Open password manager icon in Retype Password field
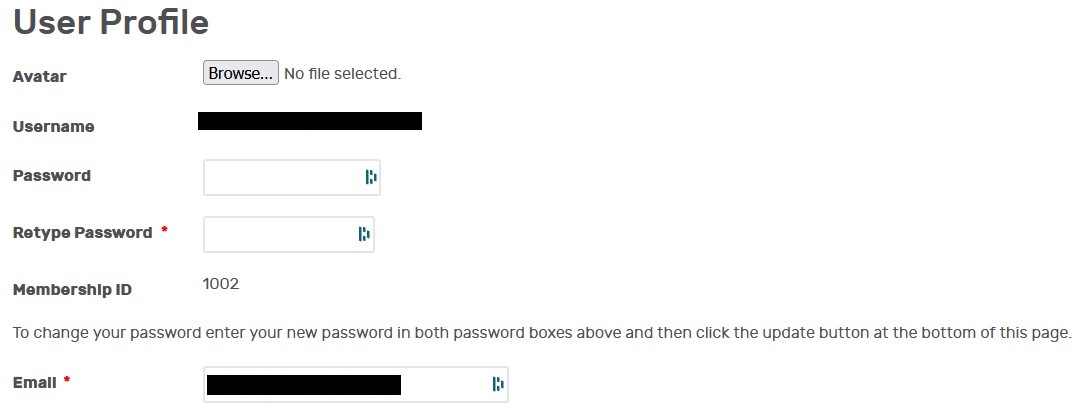The width and height of the screenshot is (1078, 409). (x=364, y=234)
